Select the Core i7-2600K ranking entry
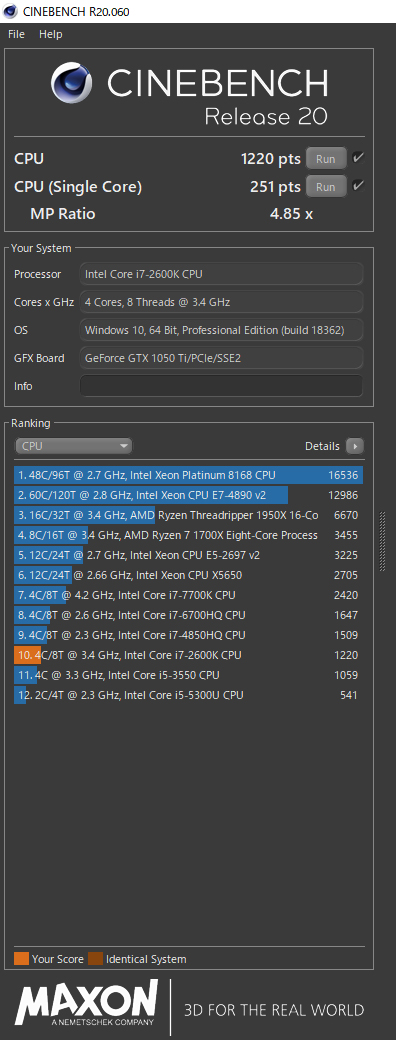This screenshot has height=1040, width=396. point(188,655)
